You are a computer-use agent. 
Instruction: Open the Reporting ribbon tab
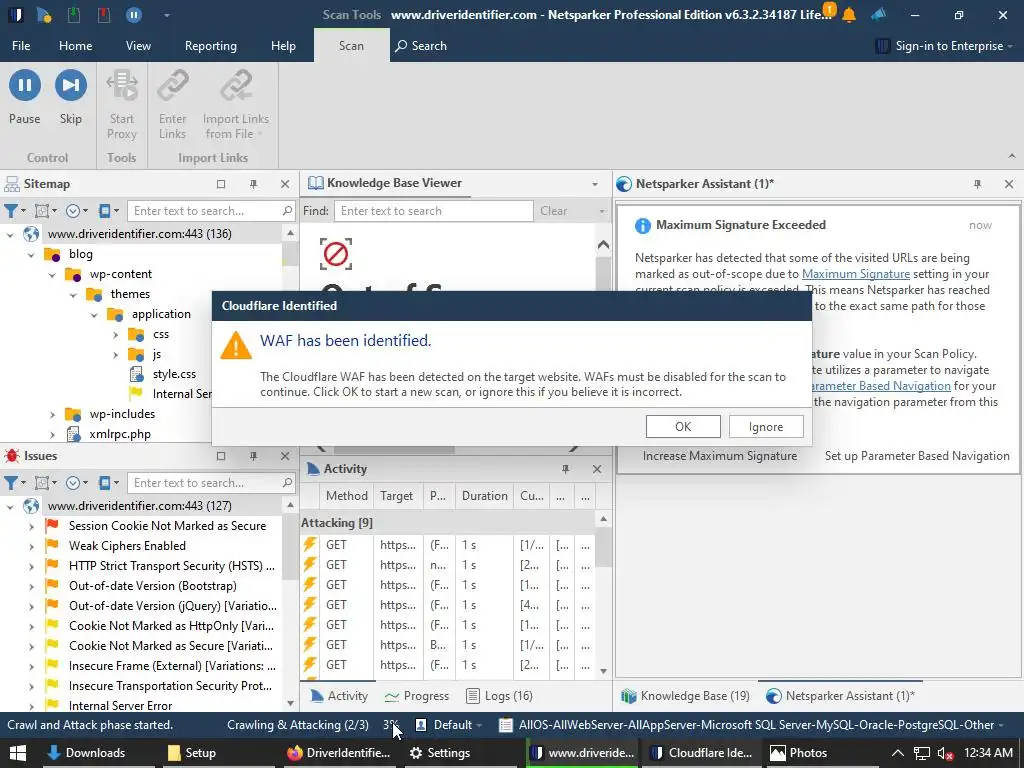point(211,46)
